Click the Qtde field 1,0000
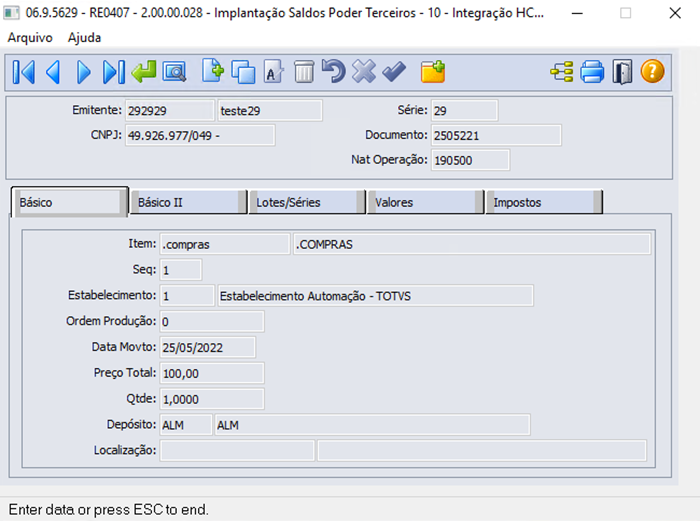Viewport: 700px width, 521px height. (x=212, y=399)
